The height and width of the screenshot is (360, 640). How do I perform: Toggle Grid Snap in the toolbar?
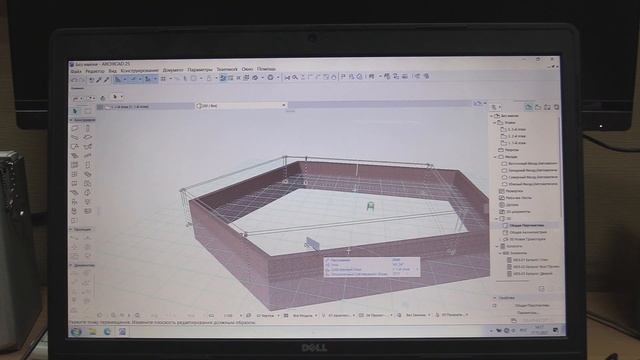coord(163,79)
